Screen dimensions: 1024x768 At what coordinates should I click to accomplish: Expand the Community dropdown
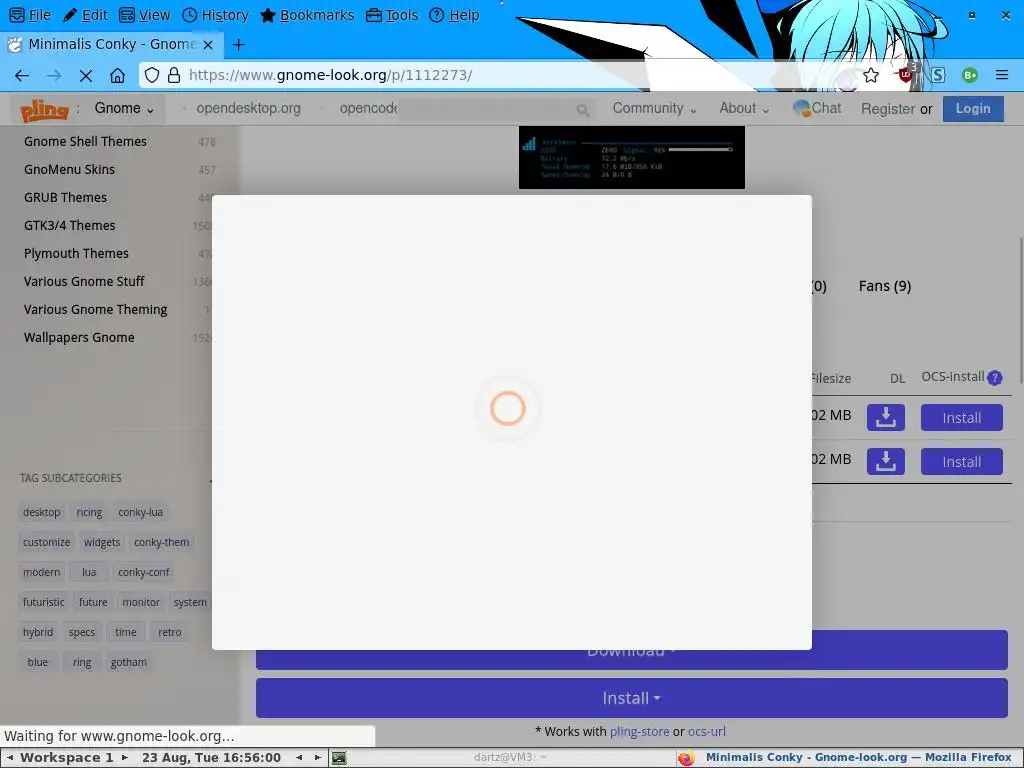click(x=654, y=108)
